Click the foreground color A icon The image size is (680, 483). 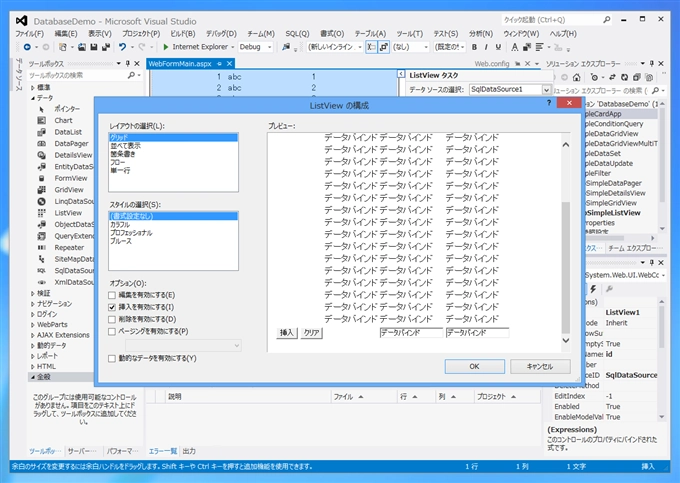[x=514, y=47]
